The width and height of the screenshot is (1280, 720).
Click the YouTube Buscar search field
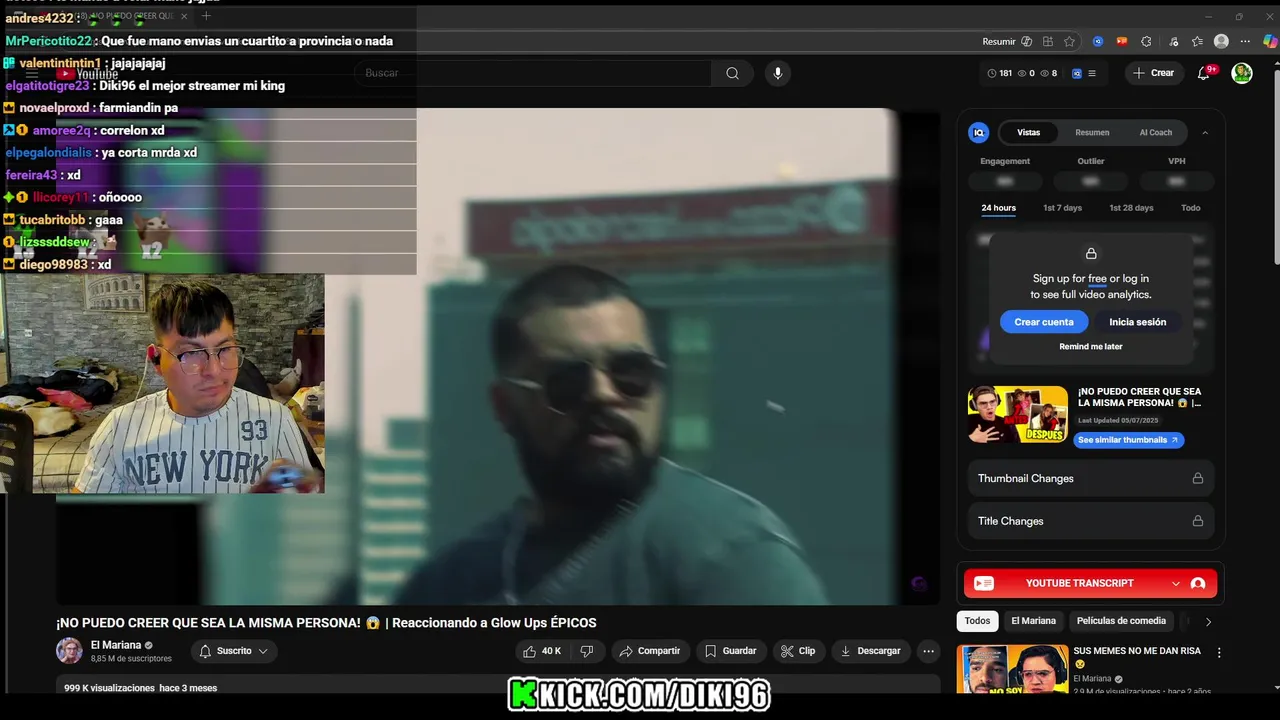click(x=532, y=73)
